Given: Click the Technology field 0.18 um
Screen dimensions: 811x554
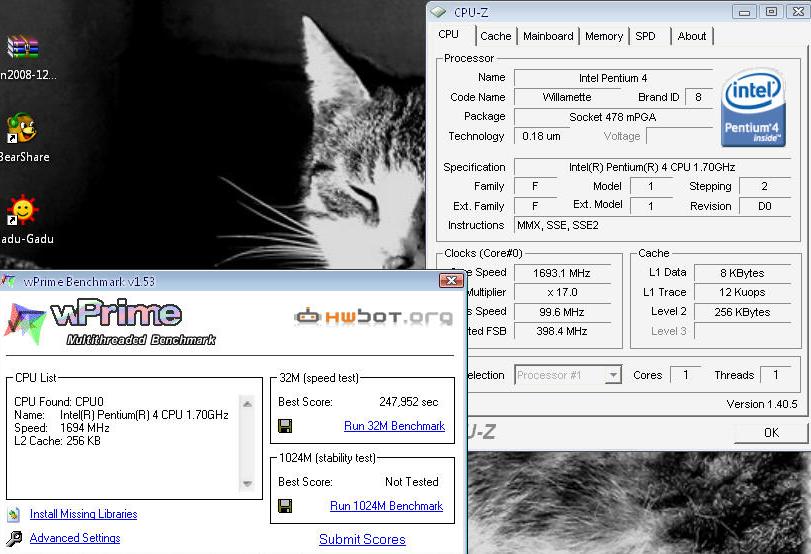Looking at the screenshot, I should tap(541, 136).
